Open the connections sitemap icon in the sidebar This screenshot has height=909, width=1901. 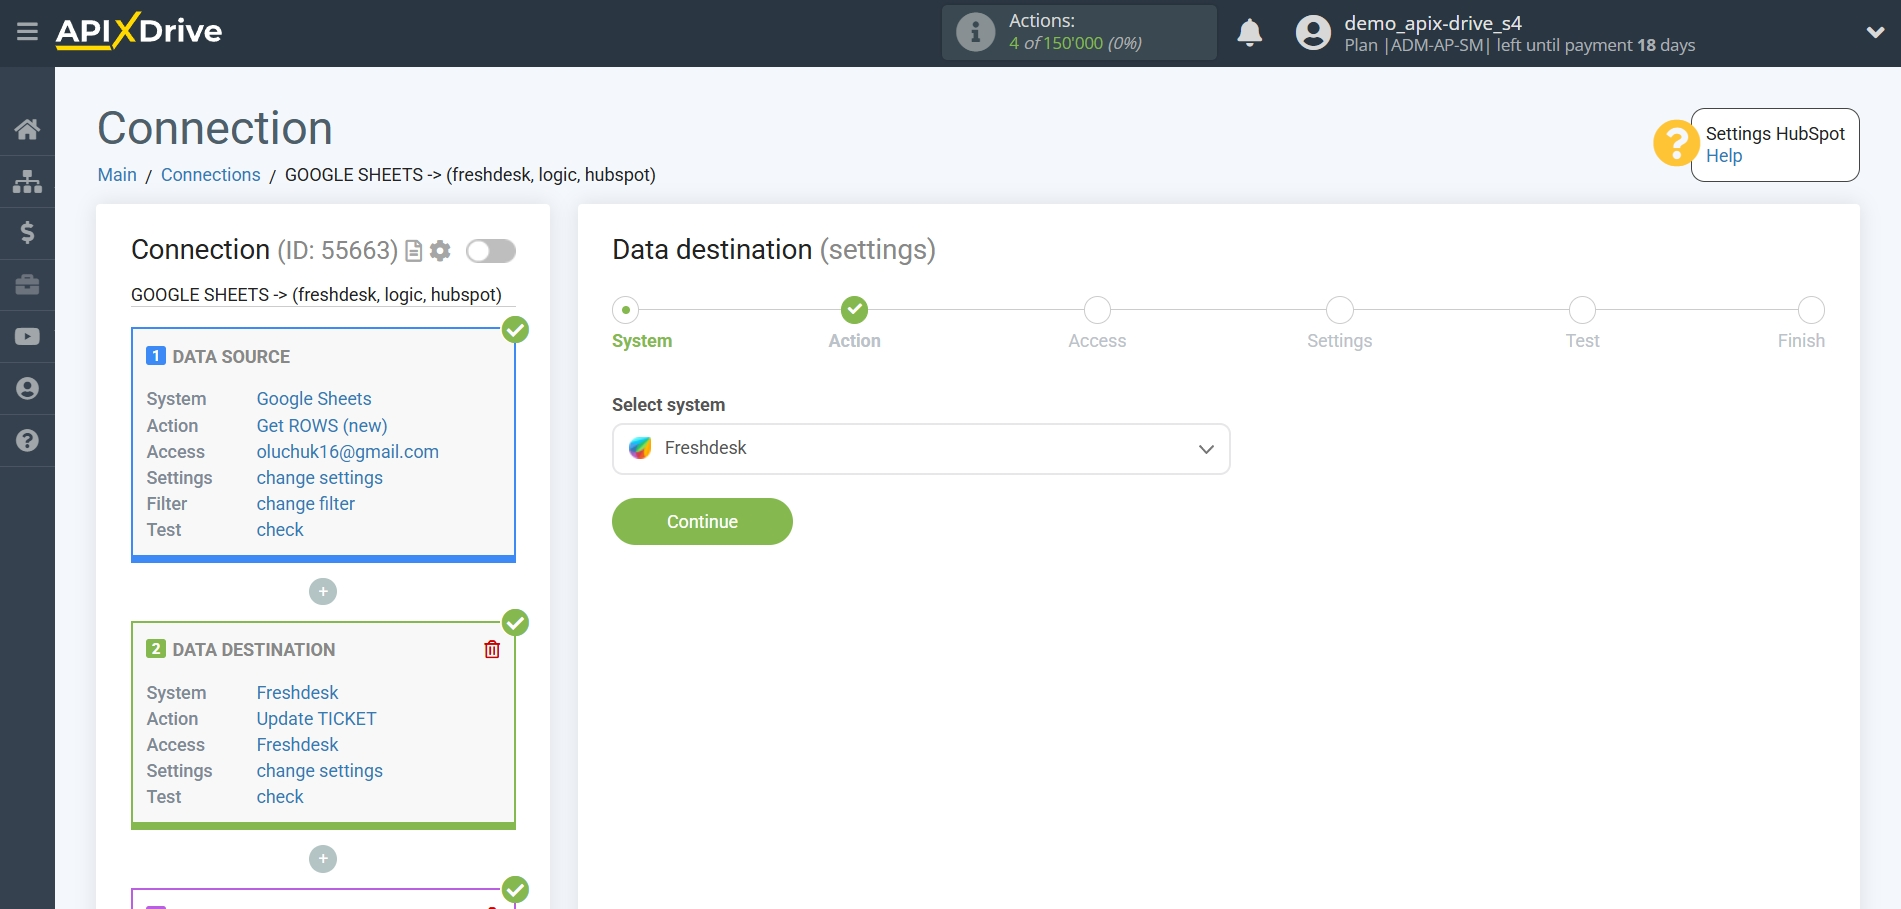click(x=27, y=181)
